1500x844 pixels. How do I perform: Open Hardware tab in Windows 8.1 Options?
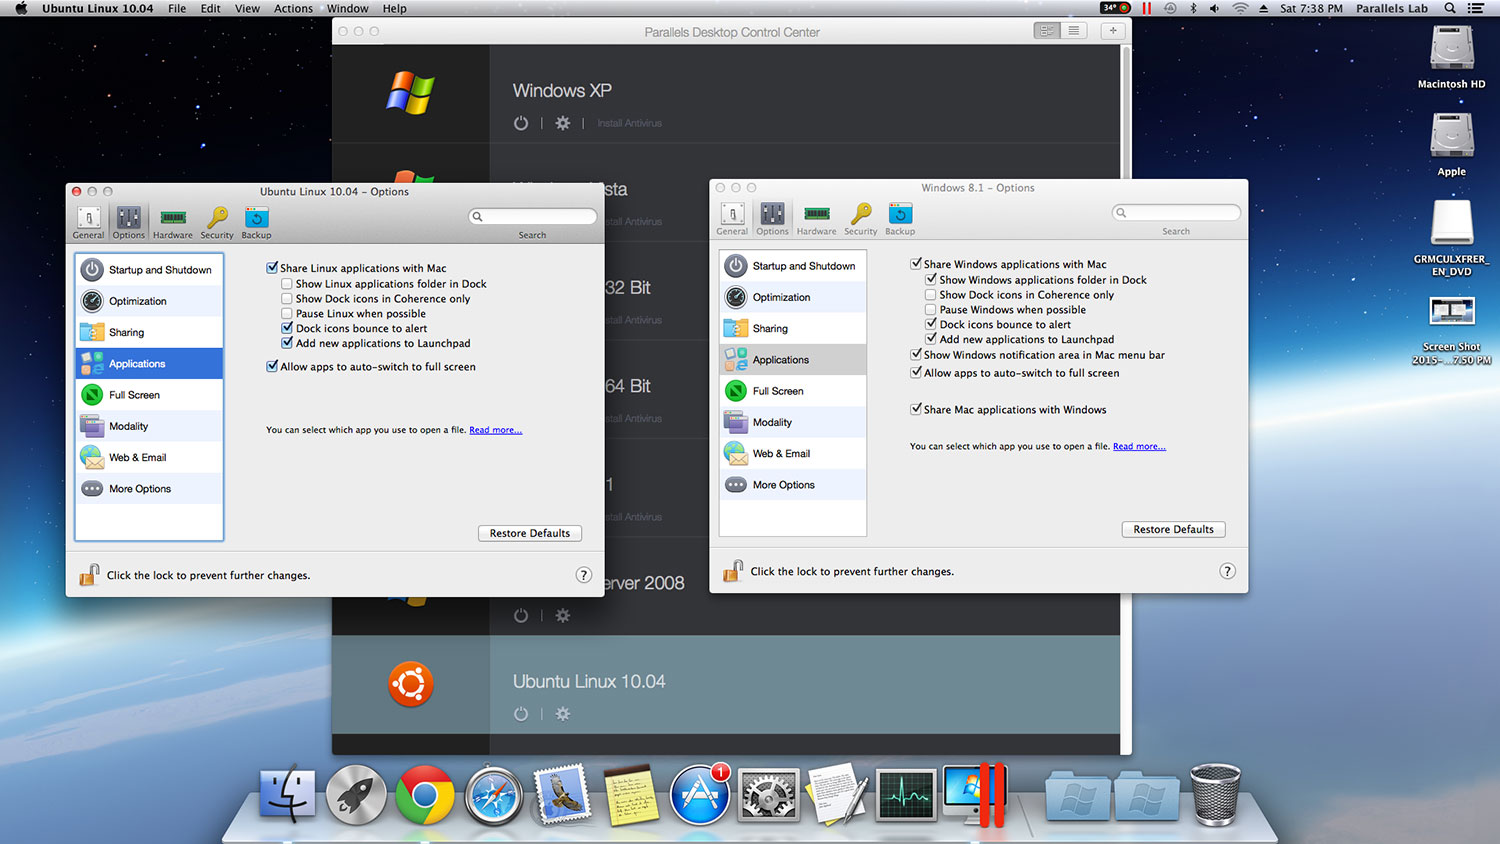817,218
